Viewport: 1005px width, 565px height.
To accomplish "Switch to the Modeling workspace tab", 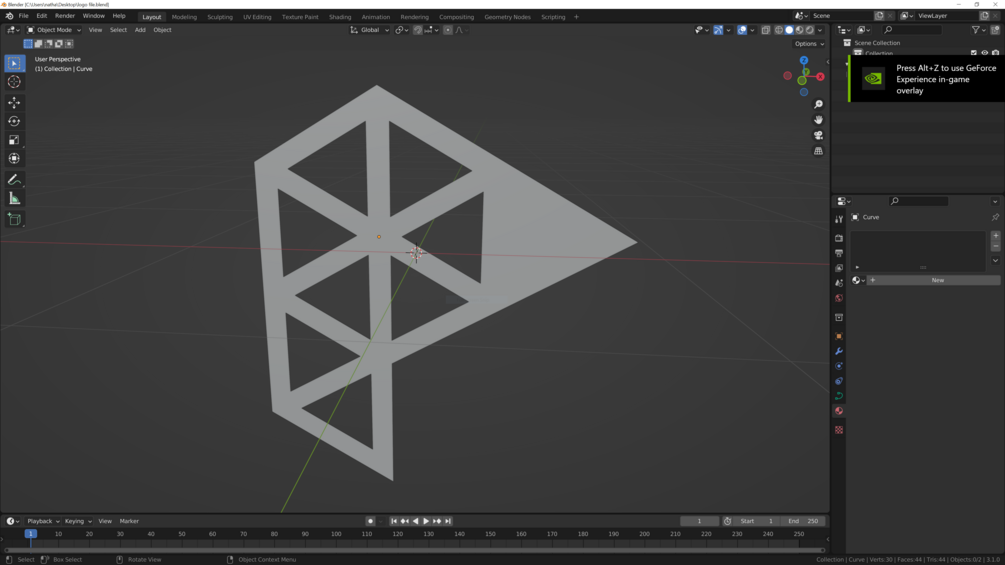I will point(184,17).
